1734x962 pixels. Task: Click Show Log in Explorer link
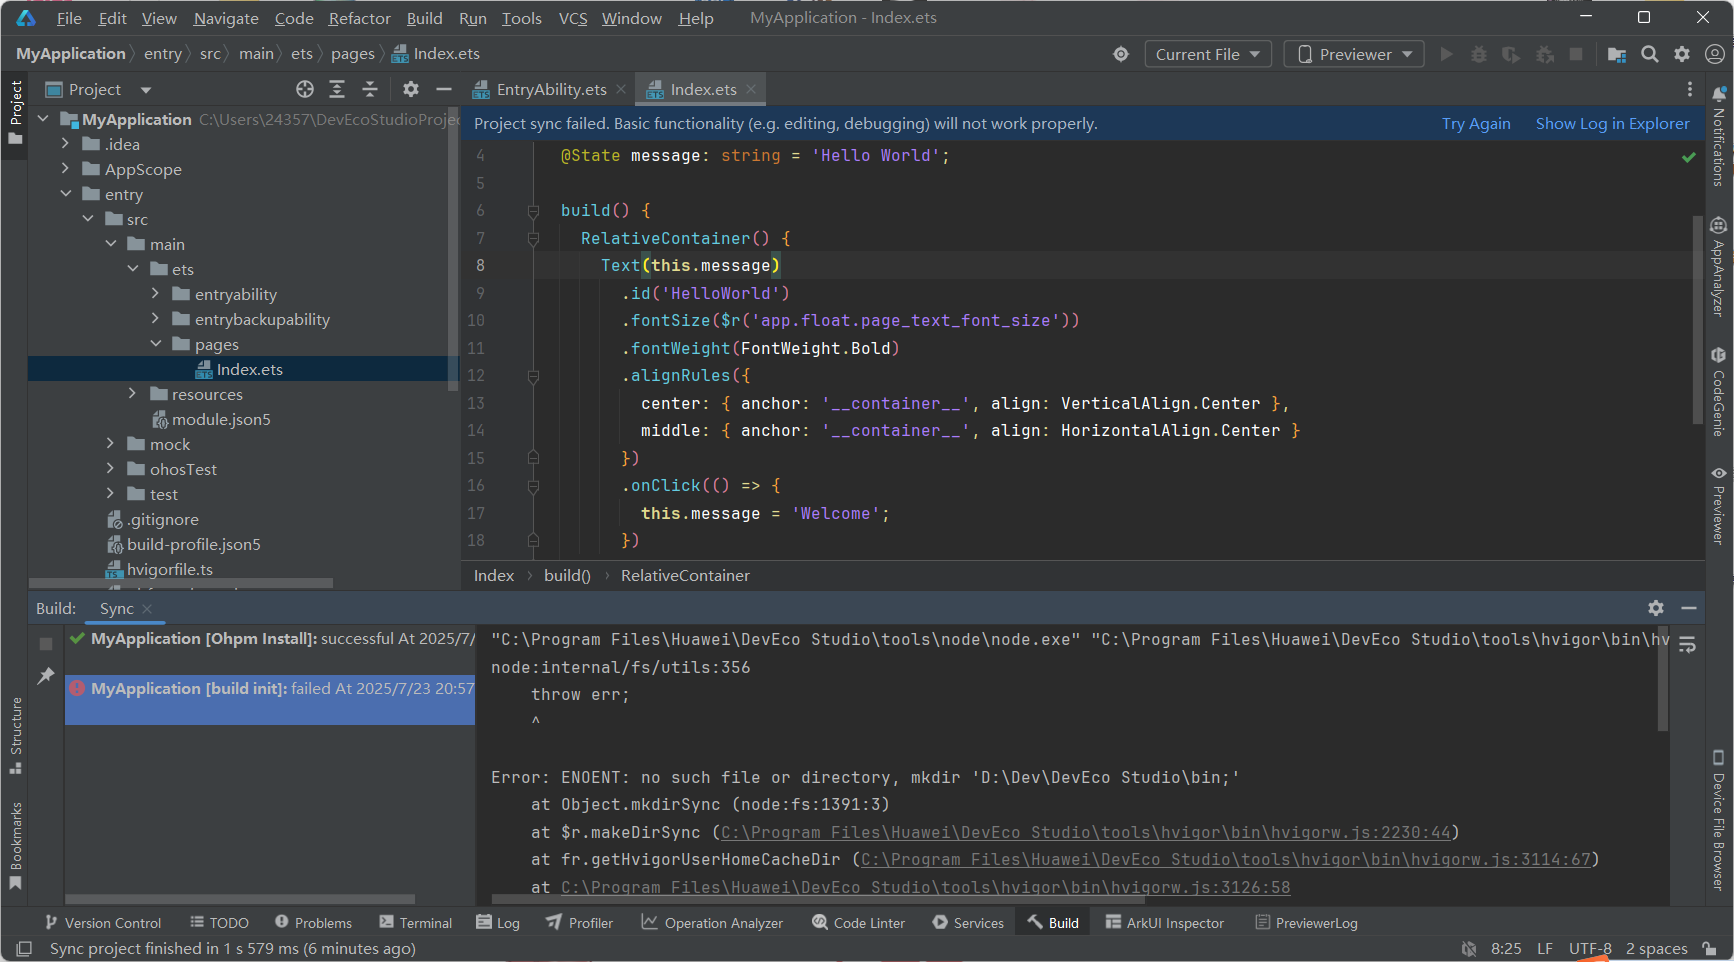click(1612, 123)
